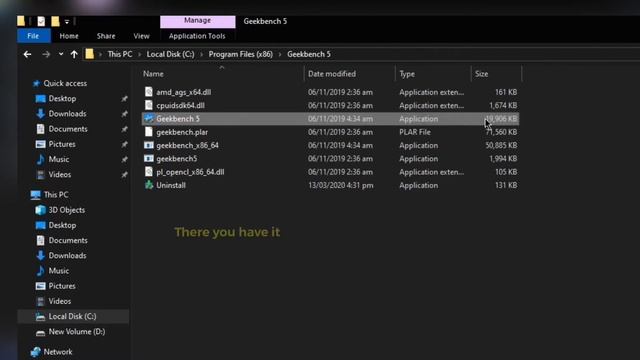
Task: Go up one folder level
Action: (74, 54)
